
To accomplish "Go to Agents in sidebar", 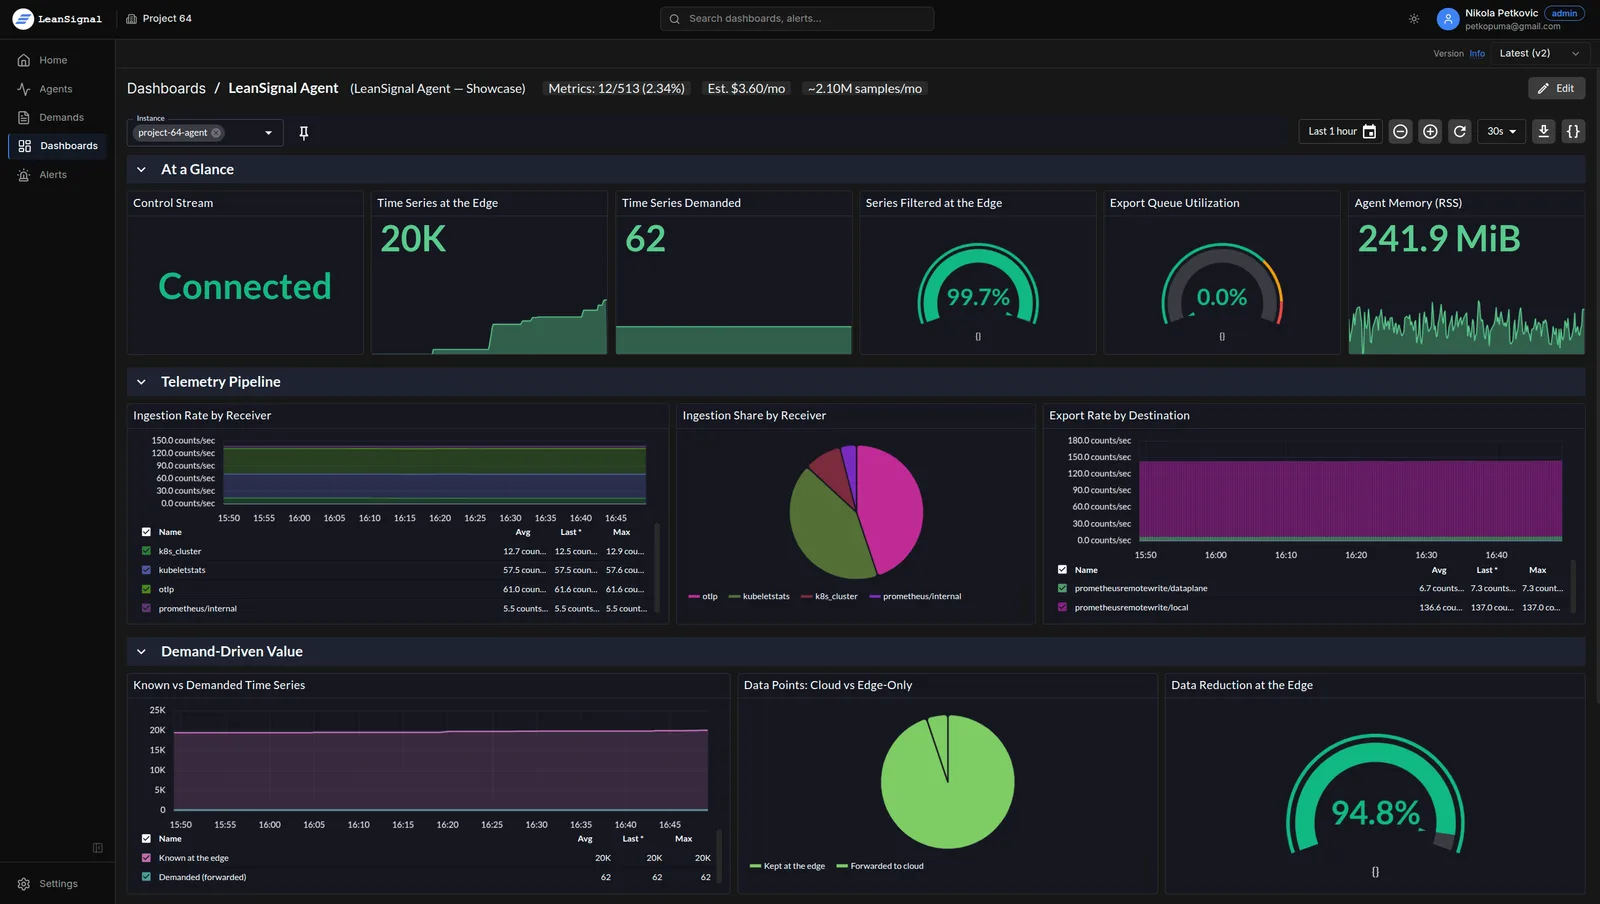I will click(56, 89).
